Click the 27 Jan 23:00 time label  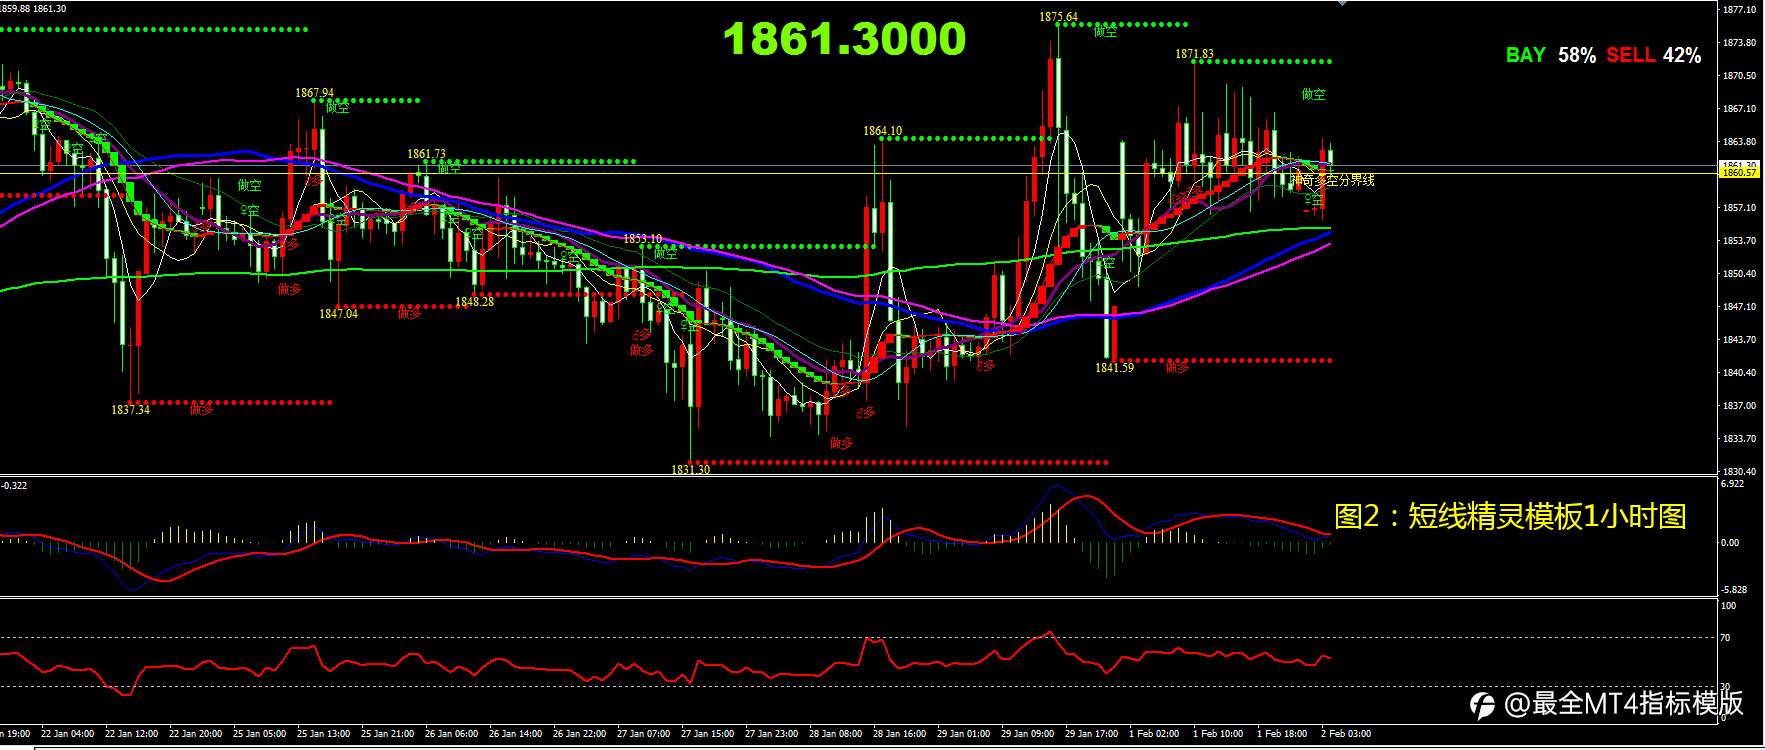[x=771, y=734]
